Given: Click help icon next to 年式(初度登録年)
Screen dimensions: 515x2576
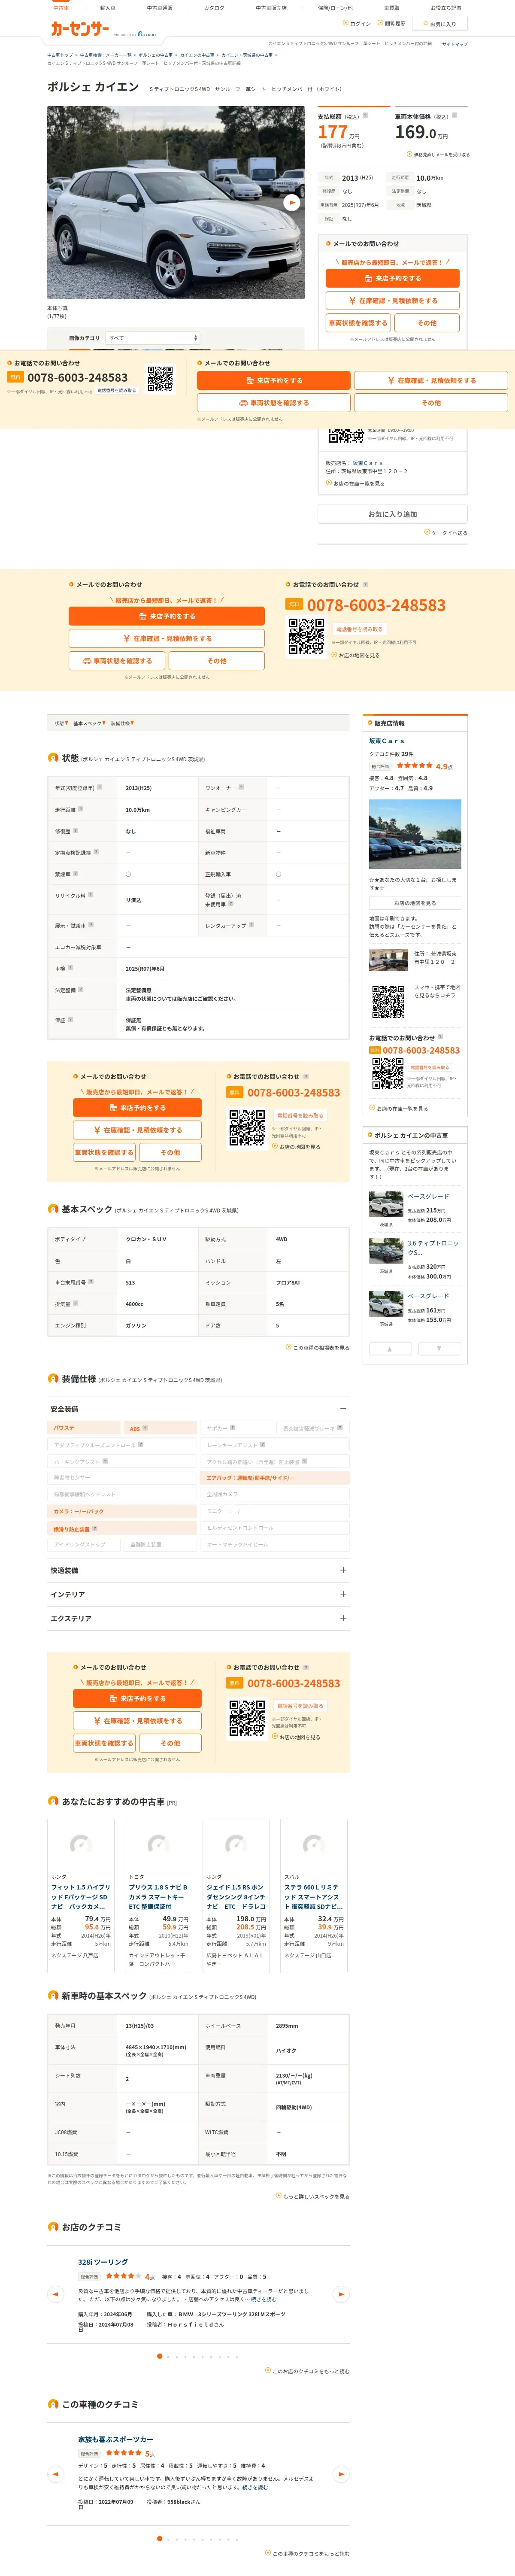Looking at the screenshot, I should pyautogui.click(x=99, y=787).
